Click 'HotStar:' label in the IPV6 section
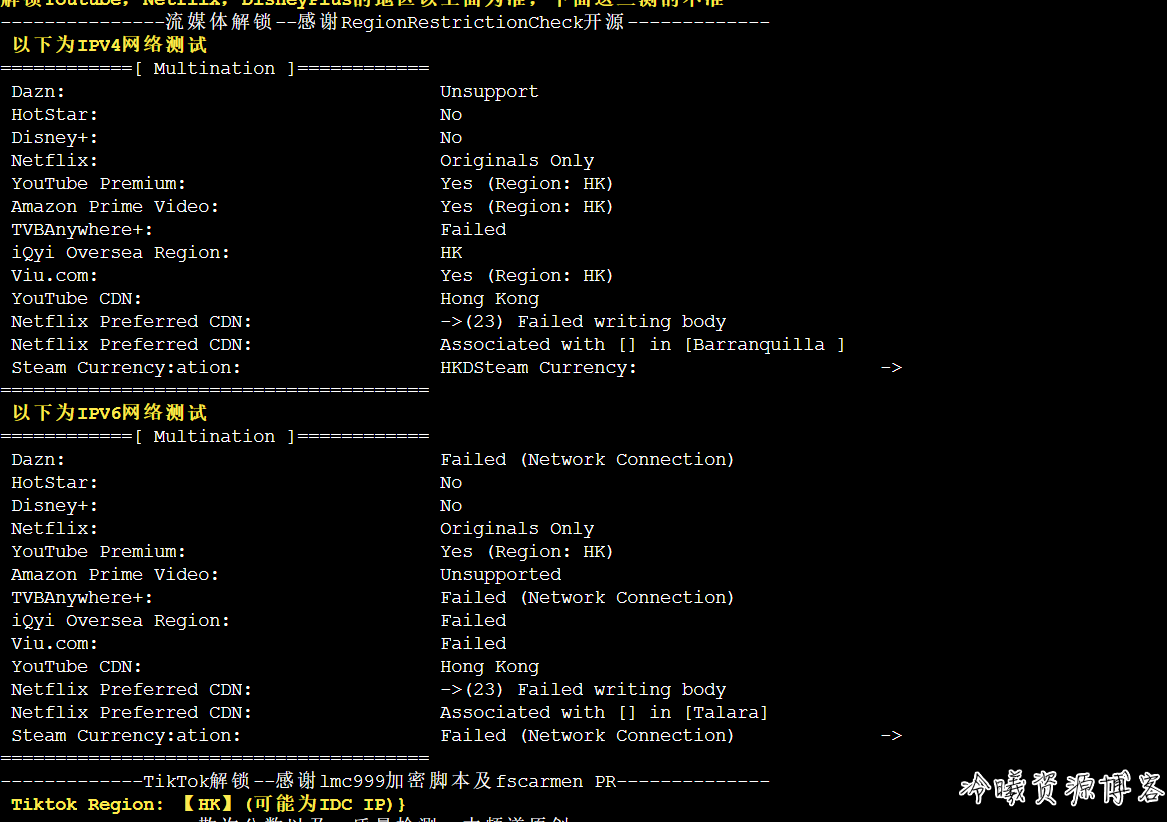Screen dimensions: 1167x822 54,483
